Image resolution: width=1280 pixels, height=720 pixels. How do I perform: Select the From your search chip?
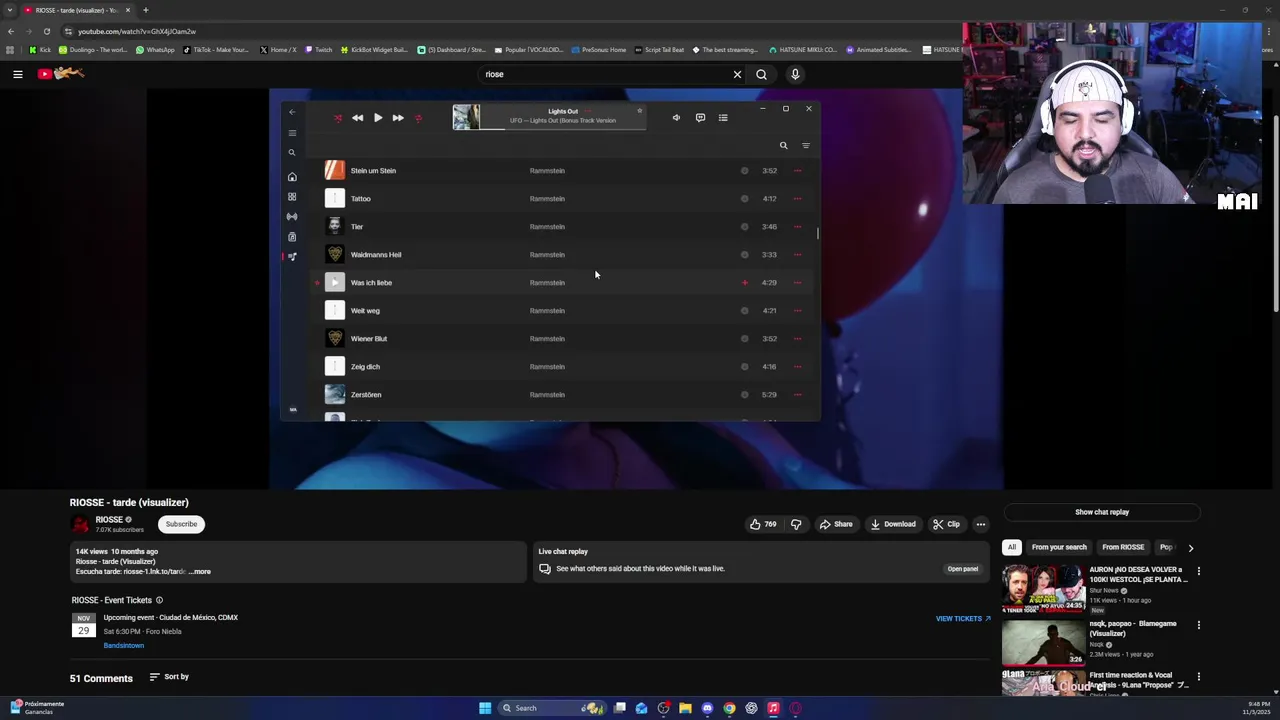pos(1059,547)
